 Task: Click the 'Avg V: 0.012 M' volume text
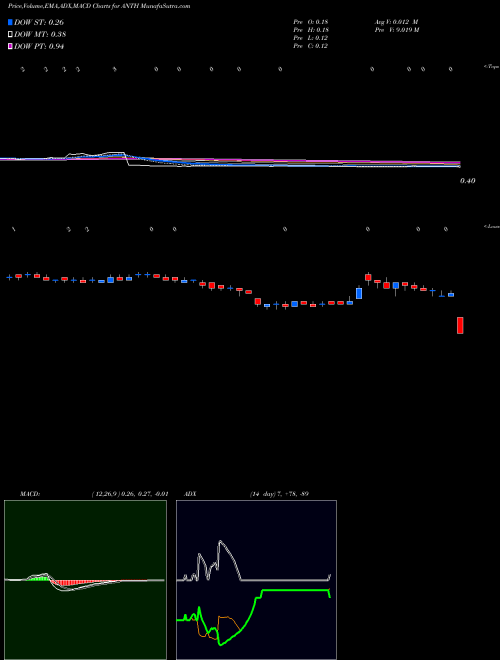tap(396, 22)
